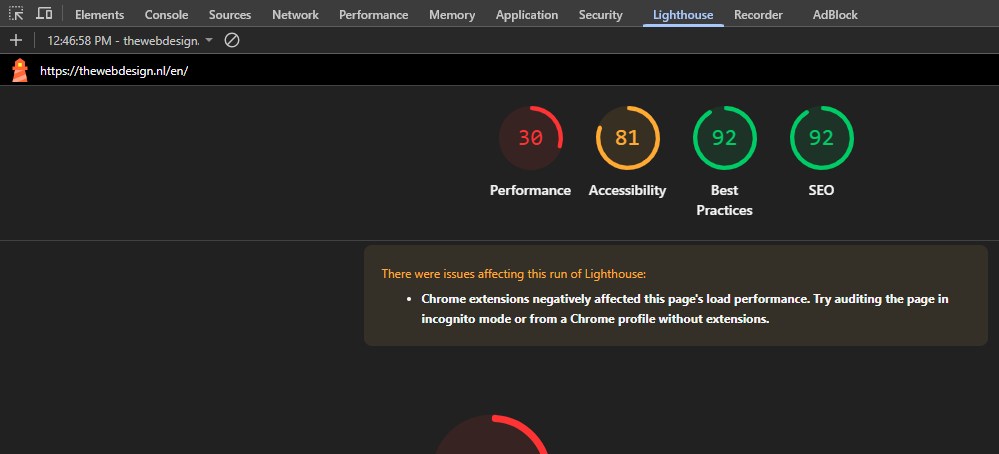
Task: Activate the inspect element picker icon
Action: [x=16, y=13]
